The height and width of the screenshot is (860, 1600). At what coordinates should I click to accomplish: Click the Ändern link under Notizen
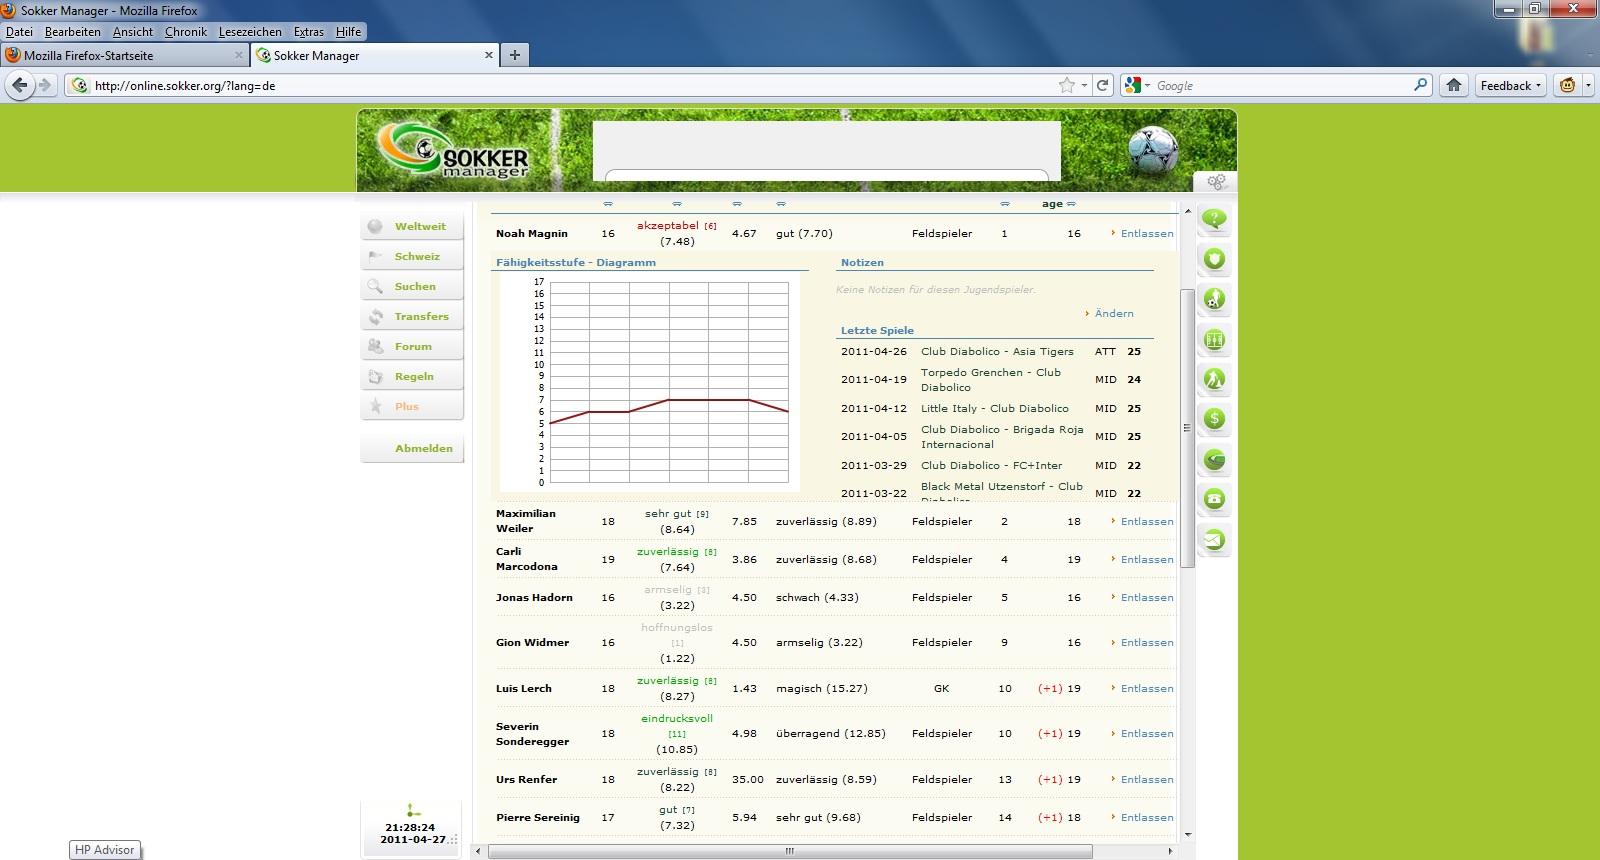coord(1114,314)
